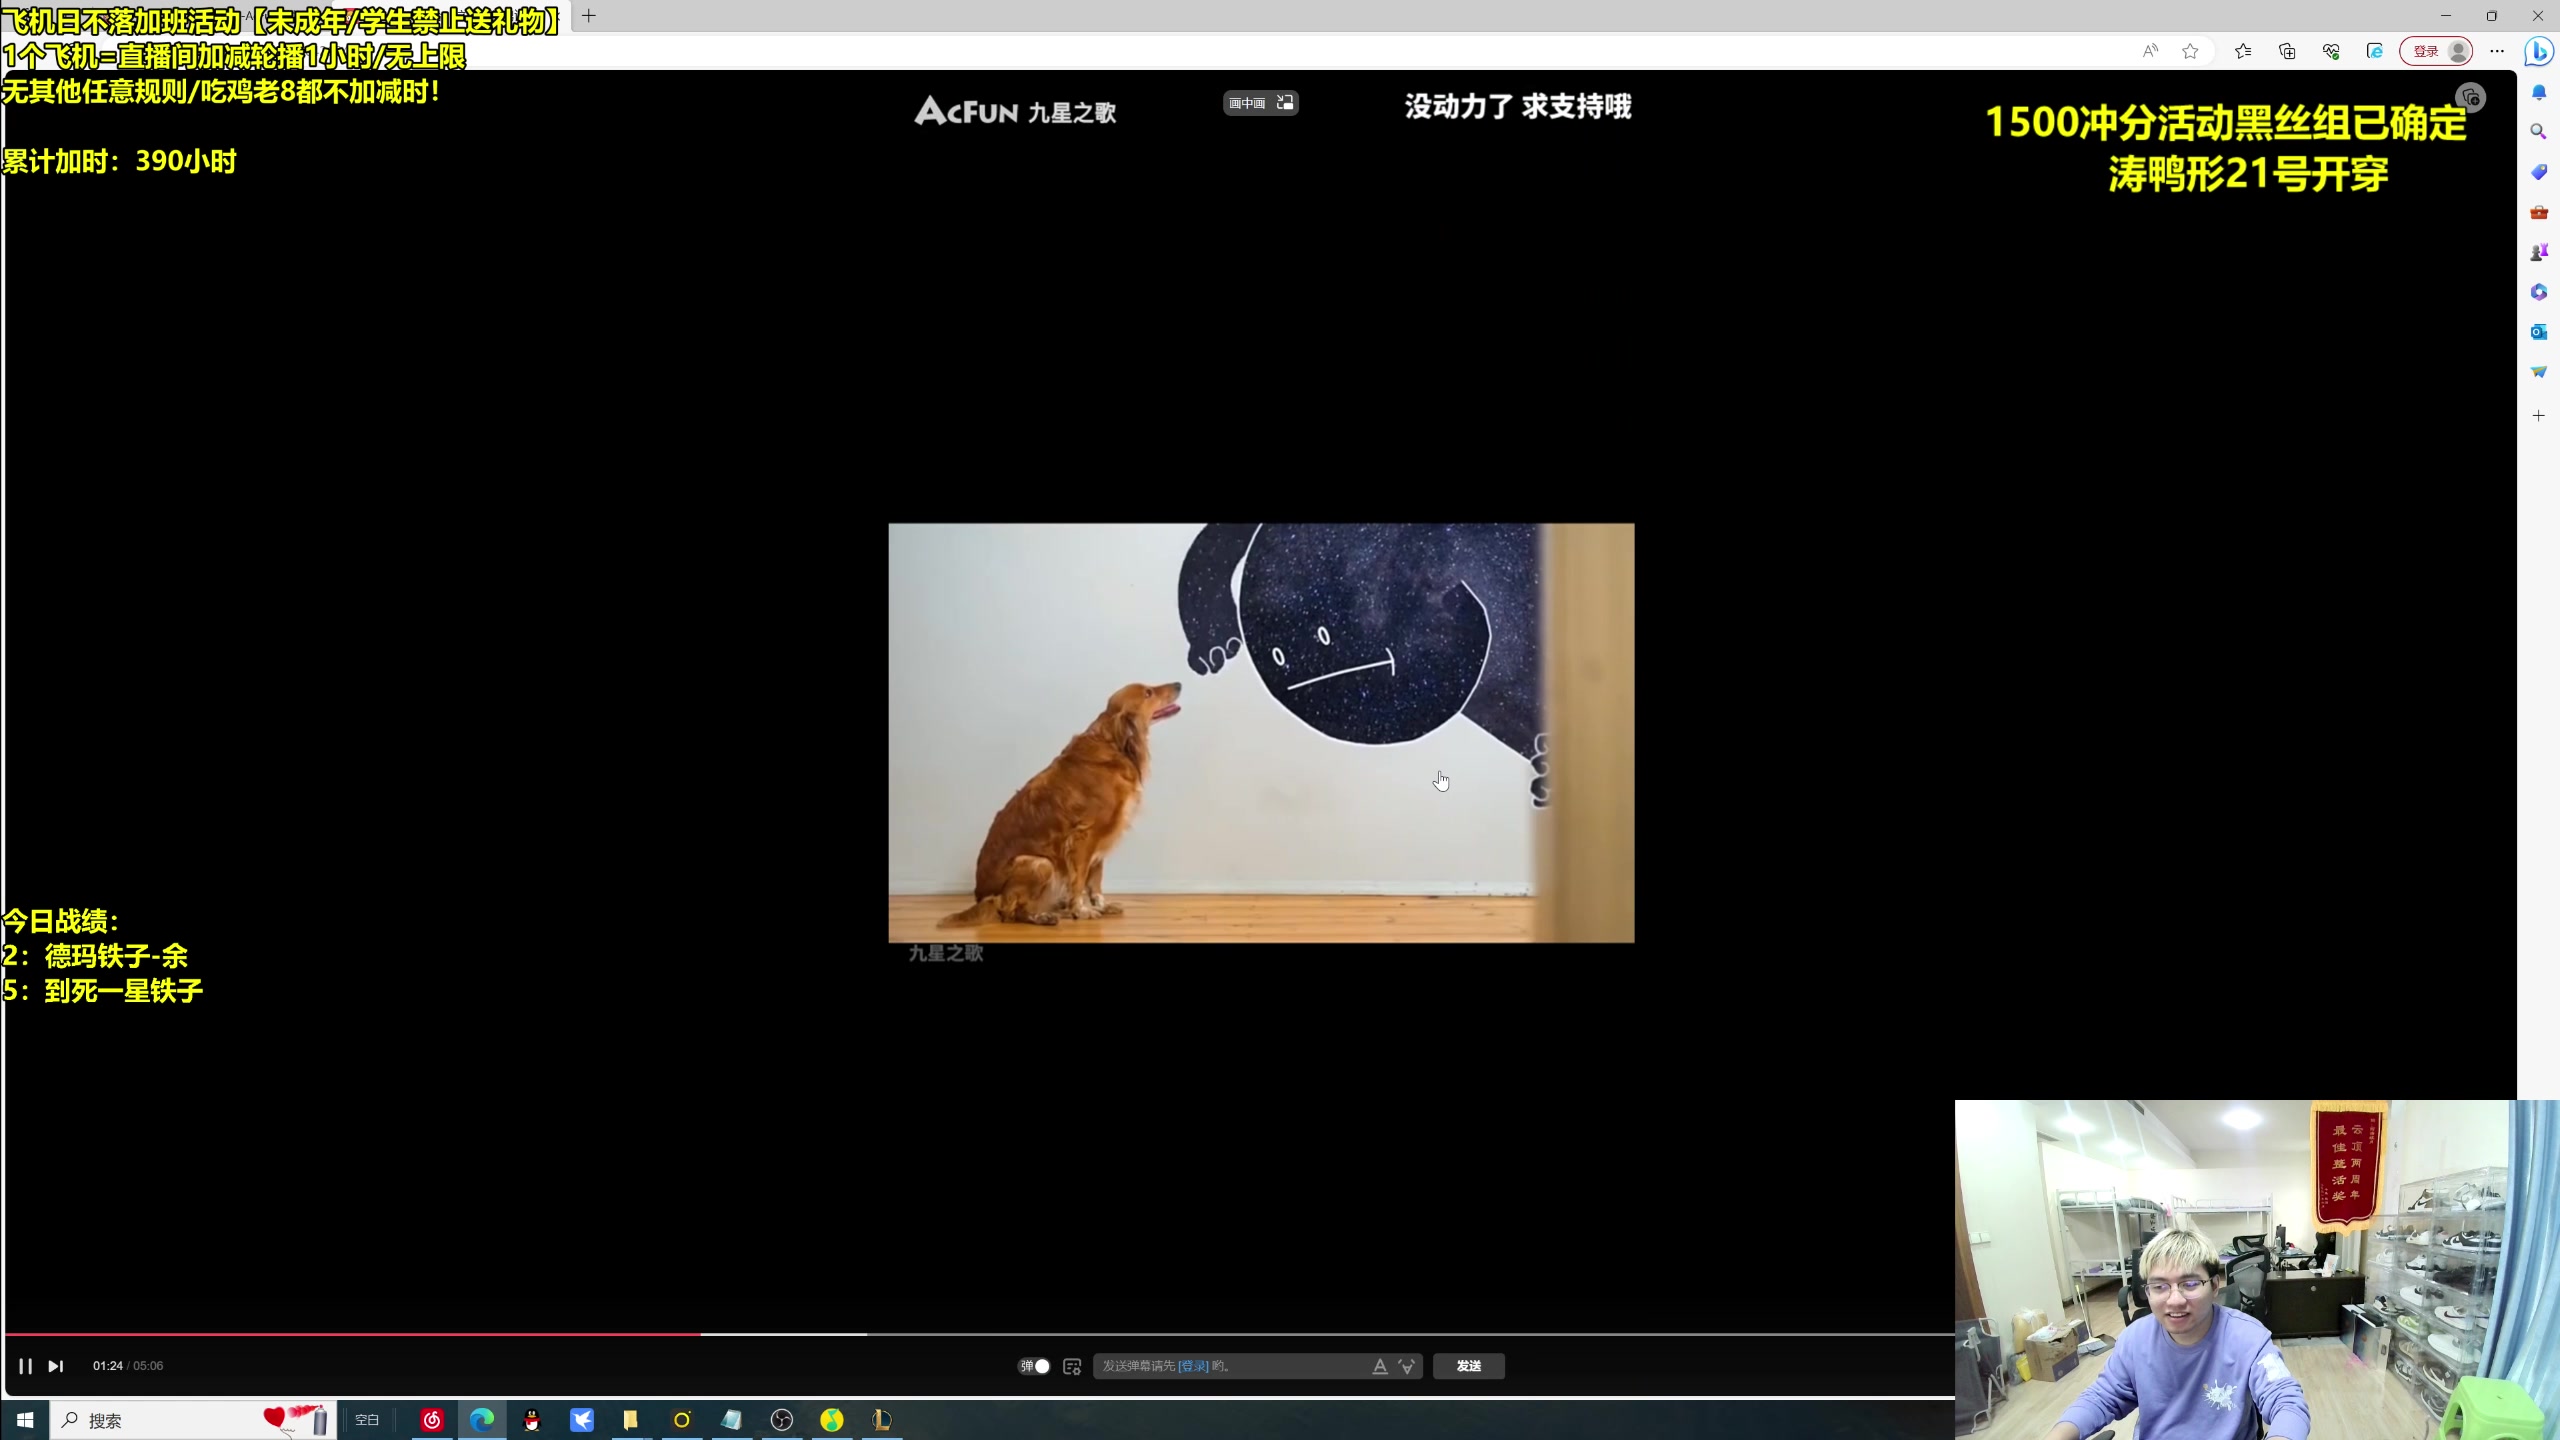Open the Collections icon in toolbar
2560x1440 pixels.
tap(2287, 51)
